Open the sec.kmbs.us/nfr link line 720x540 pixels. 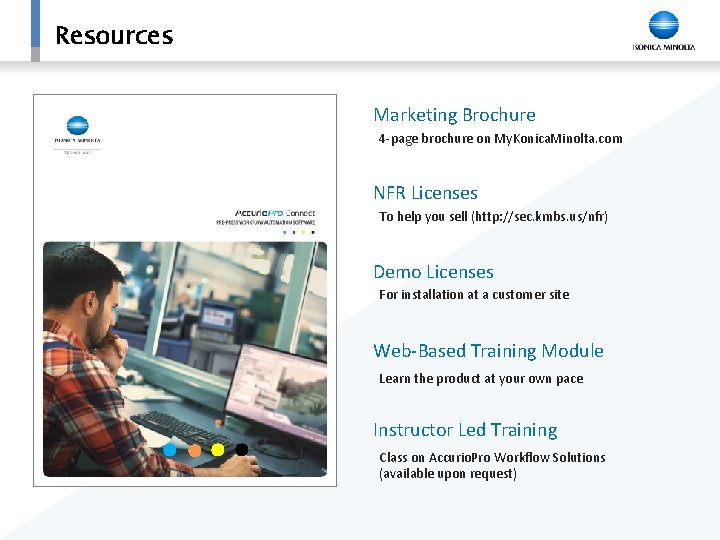coord(493,216)
